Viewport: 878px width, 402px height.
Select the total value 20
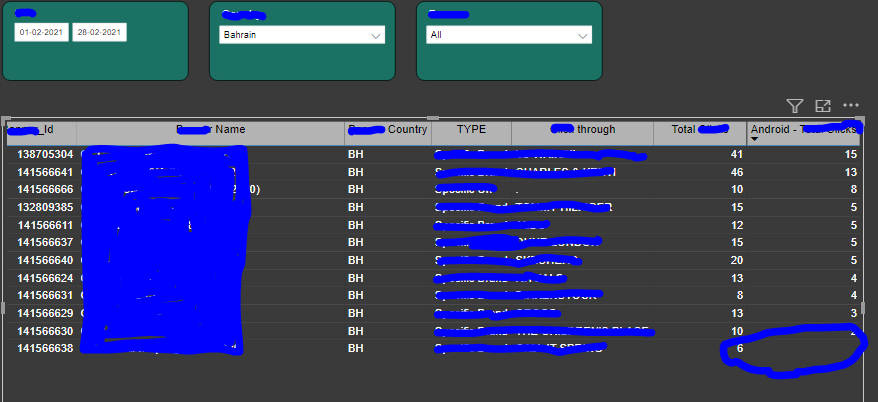pyautogui.click(x=737, y=260)
